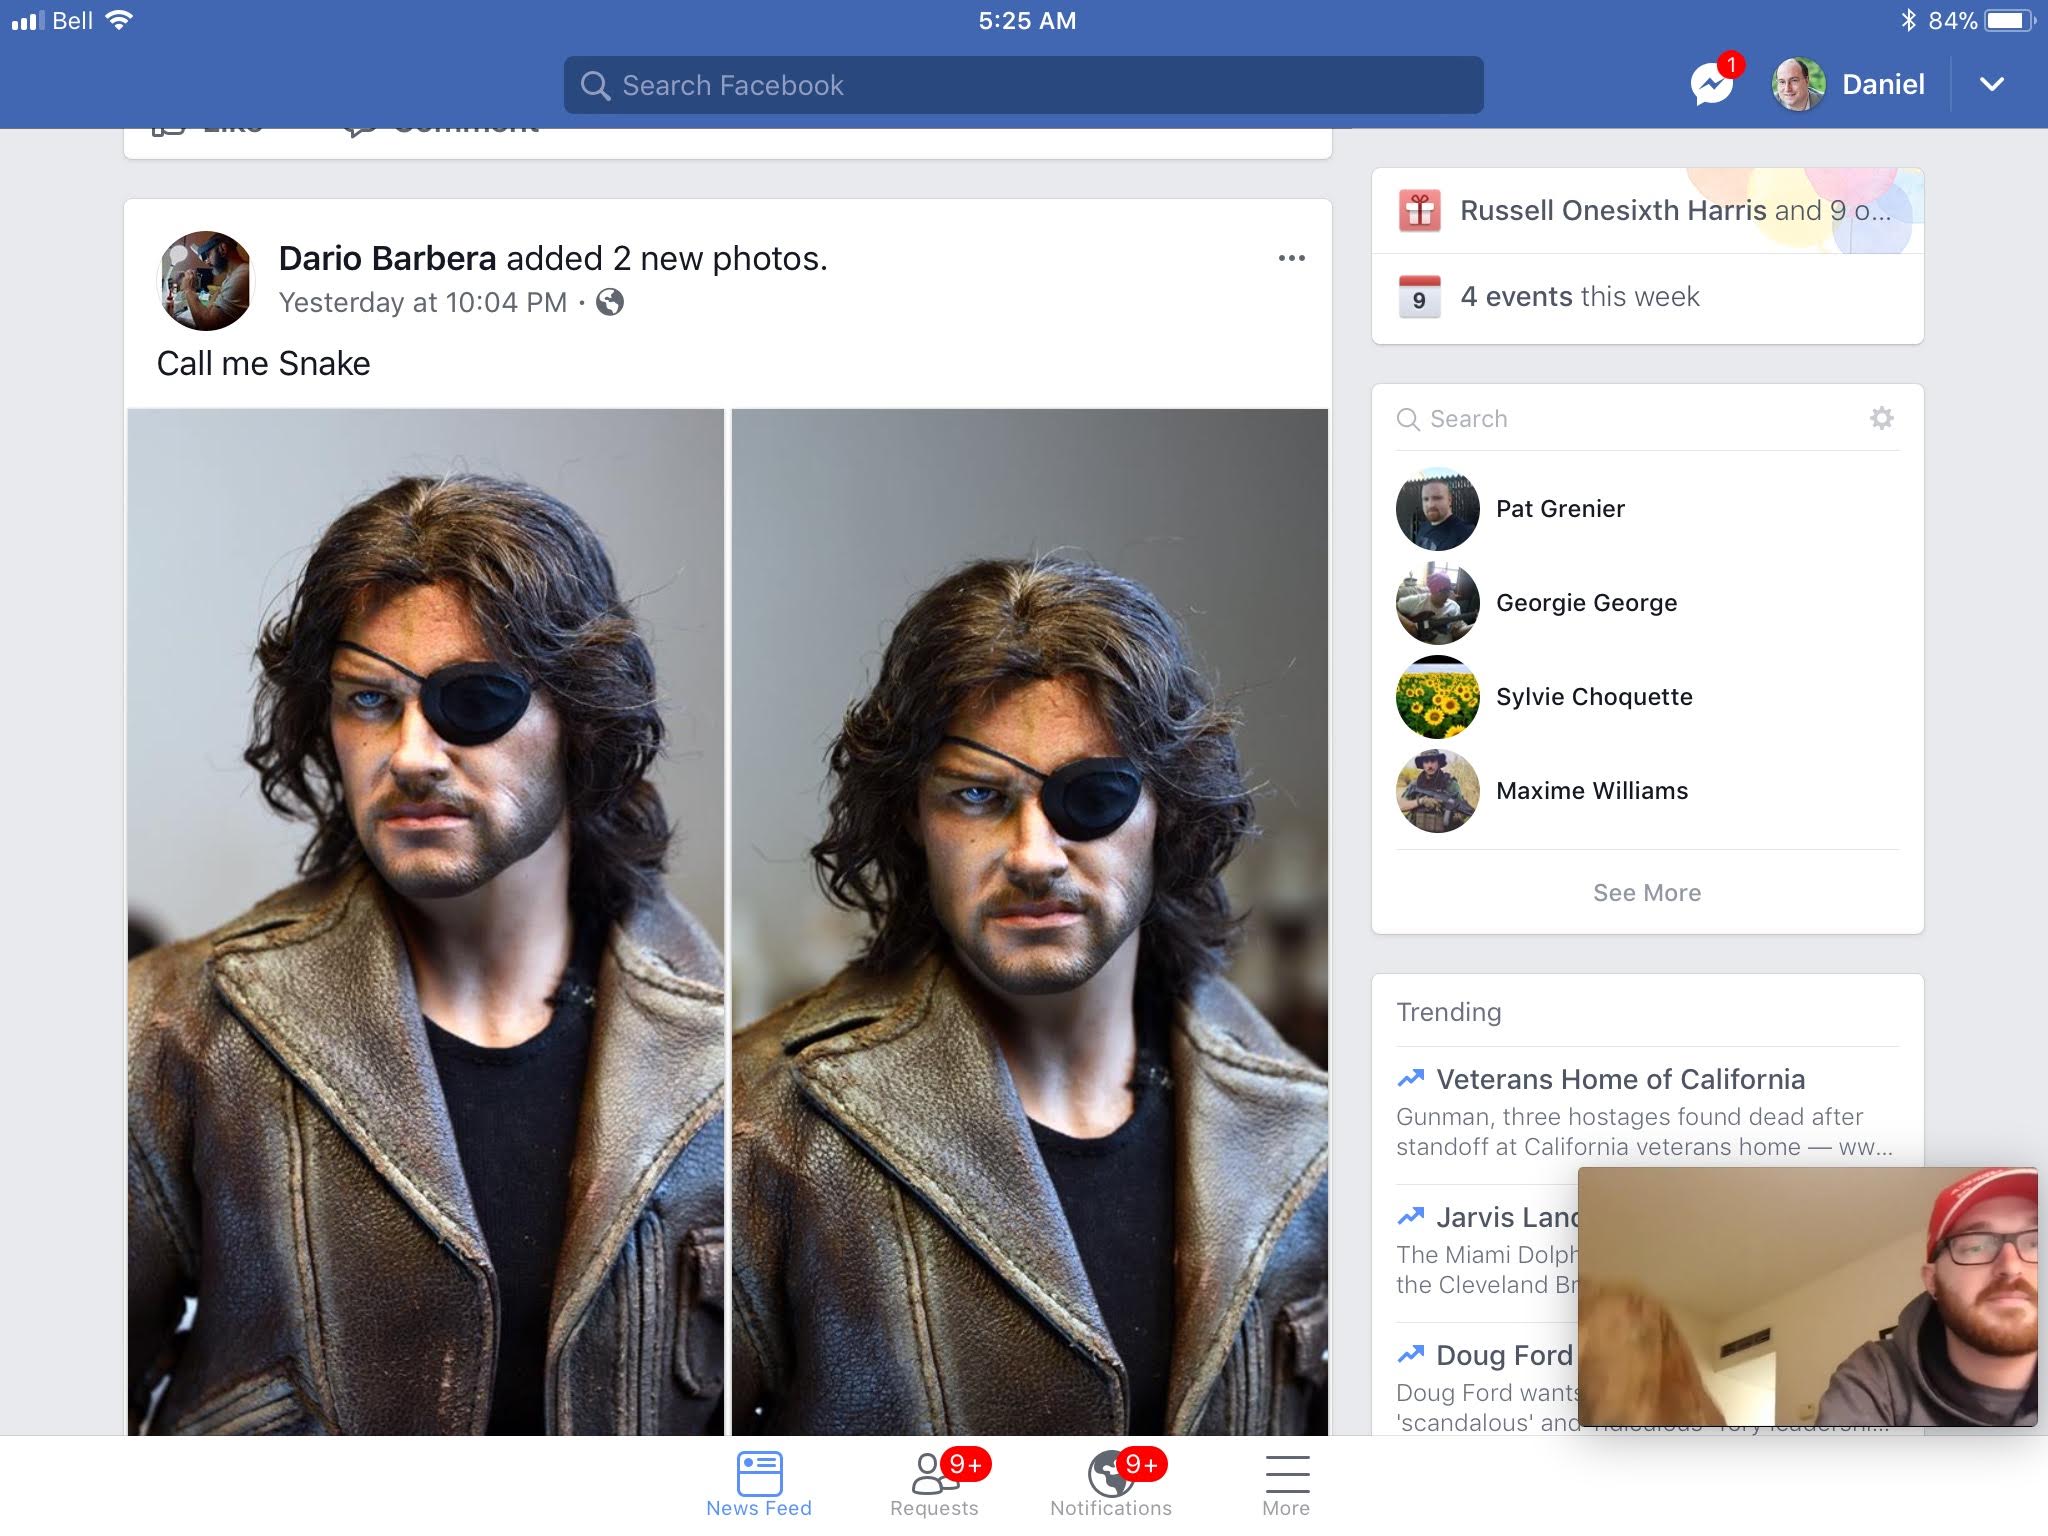This screenshot has height=1536, width=2048.
Task: Open birthdays gift icon
Action: 1419,211
